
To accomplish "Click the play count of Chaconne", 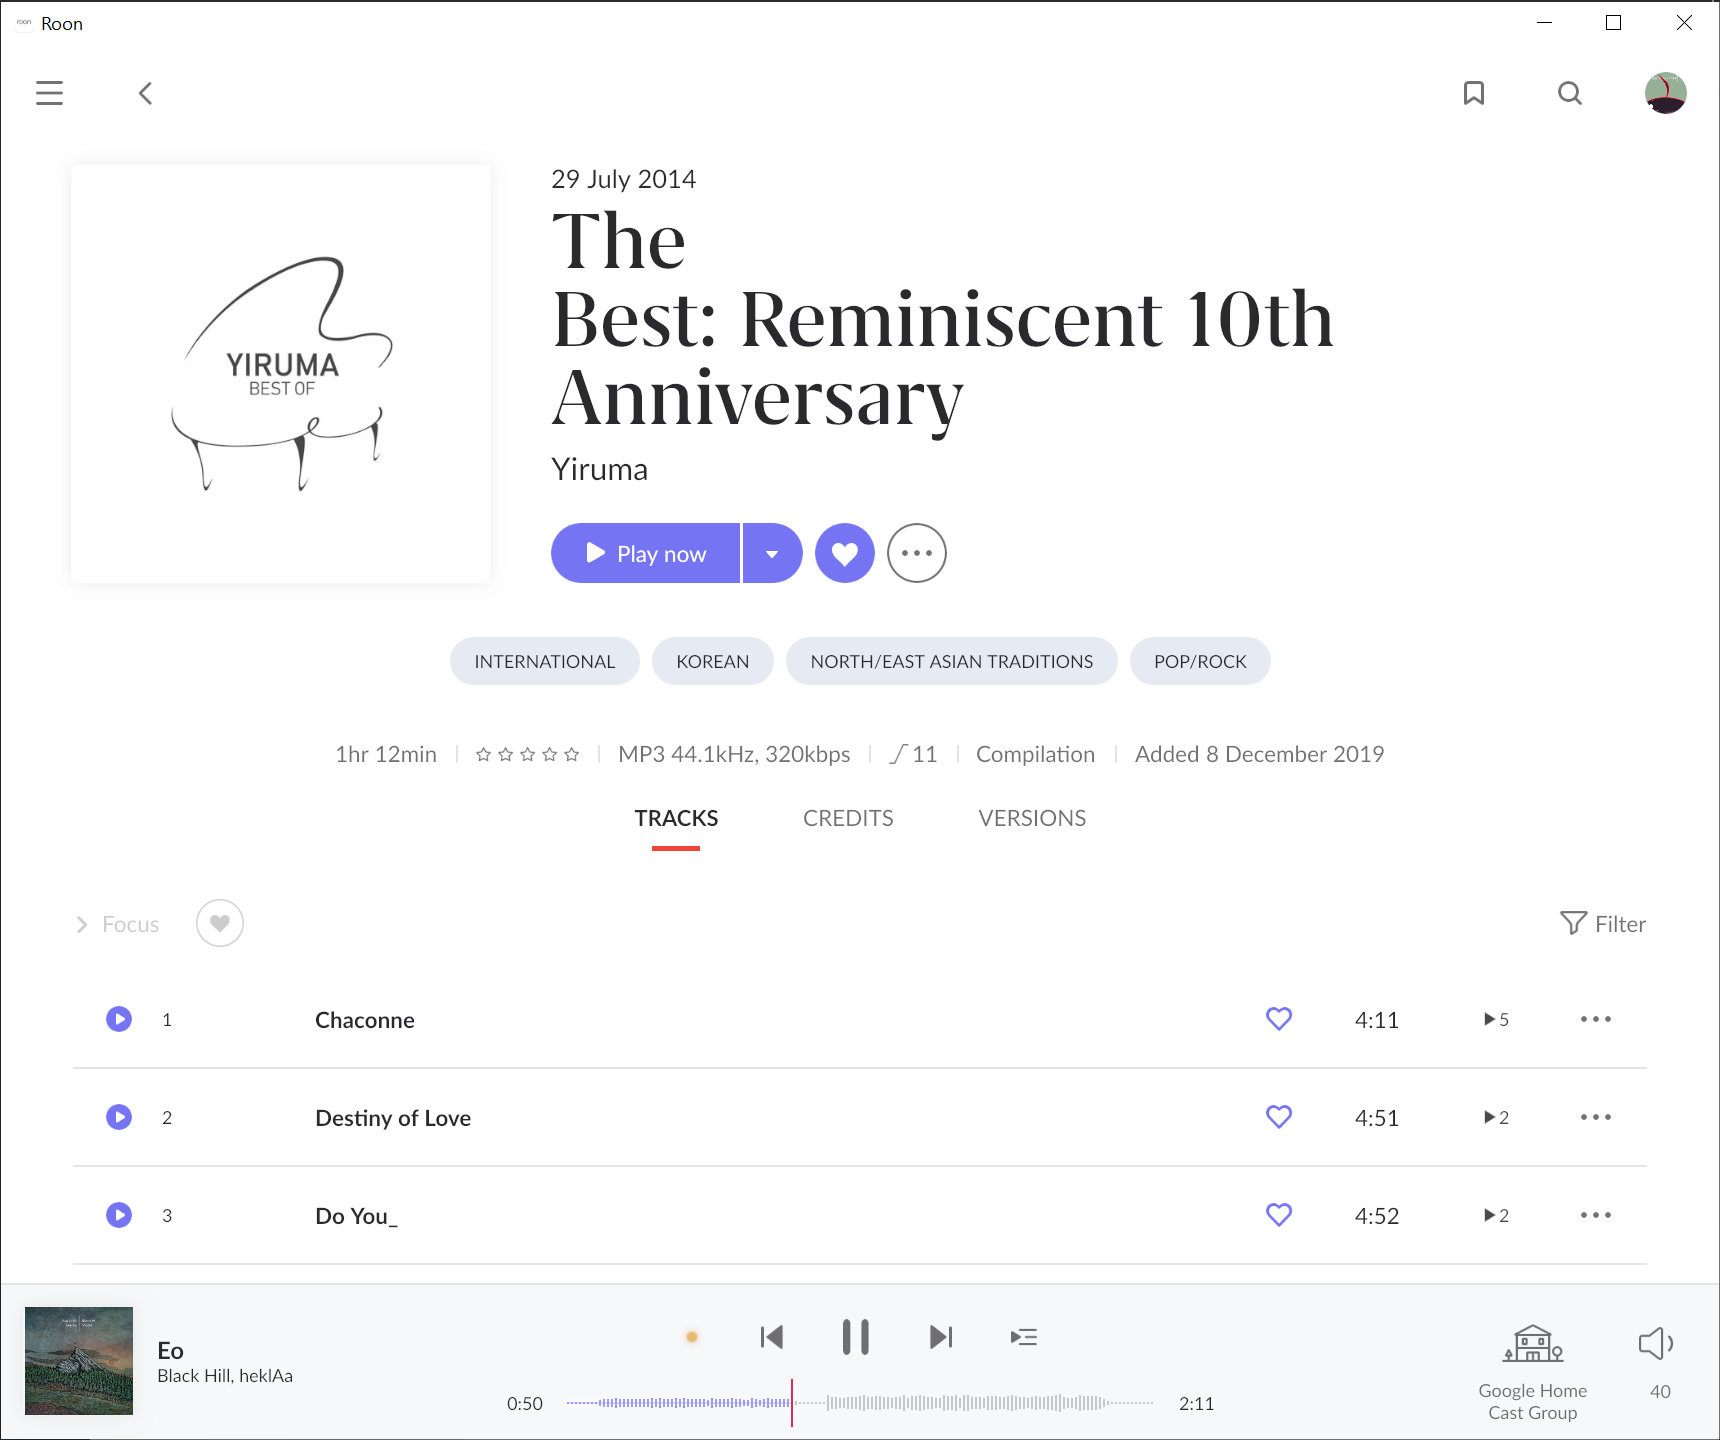I will pos(1496,1019).
